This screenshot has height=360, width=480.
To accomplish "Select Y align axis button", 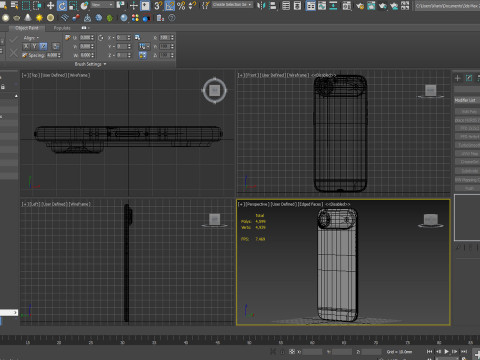I will tap(34, 46).
